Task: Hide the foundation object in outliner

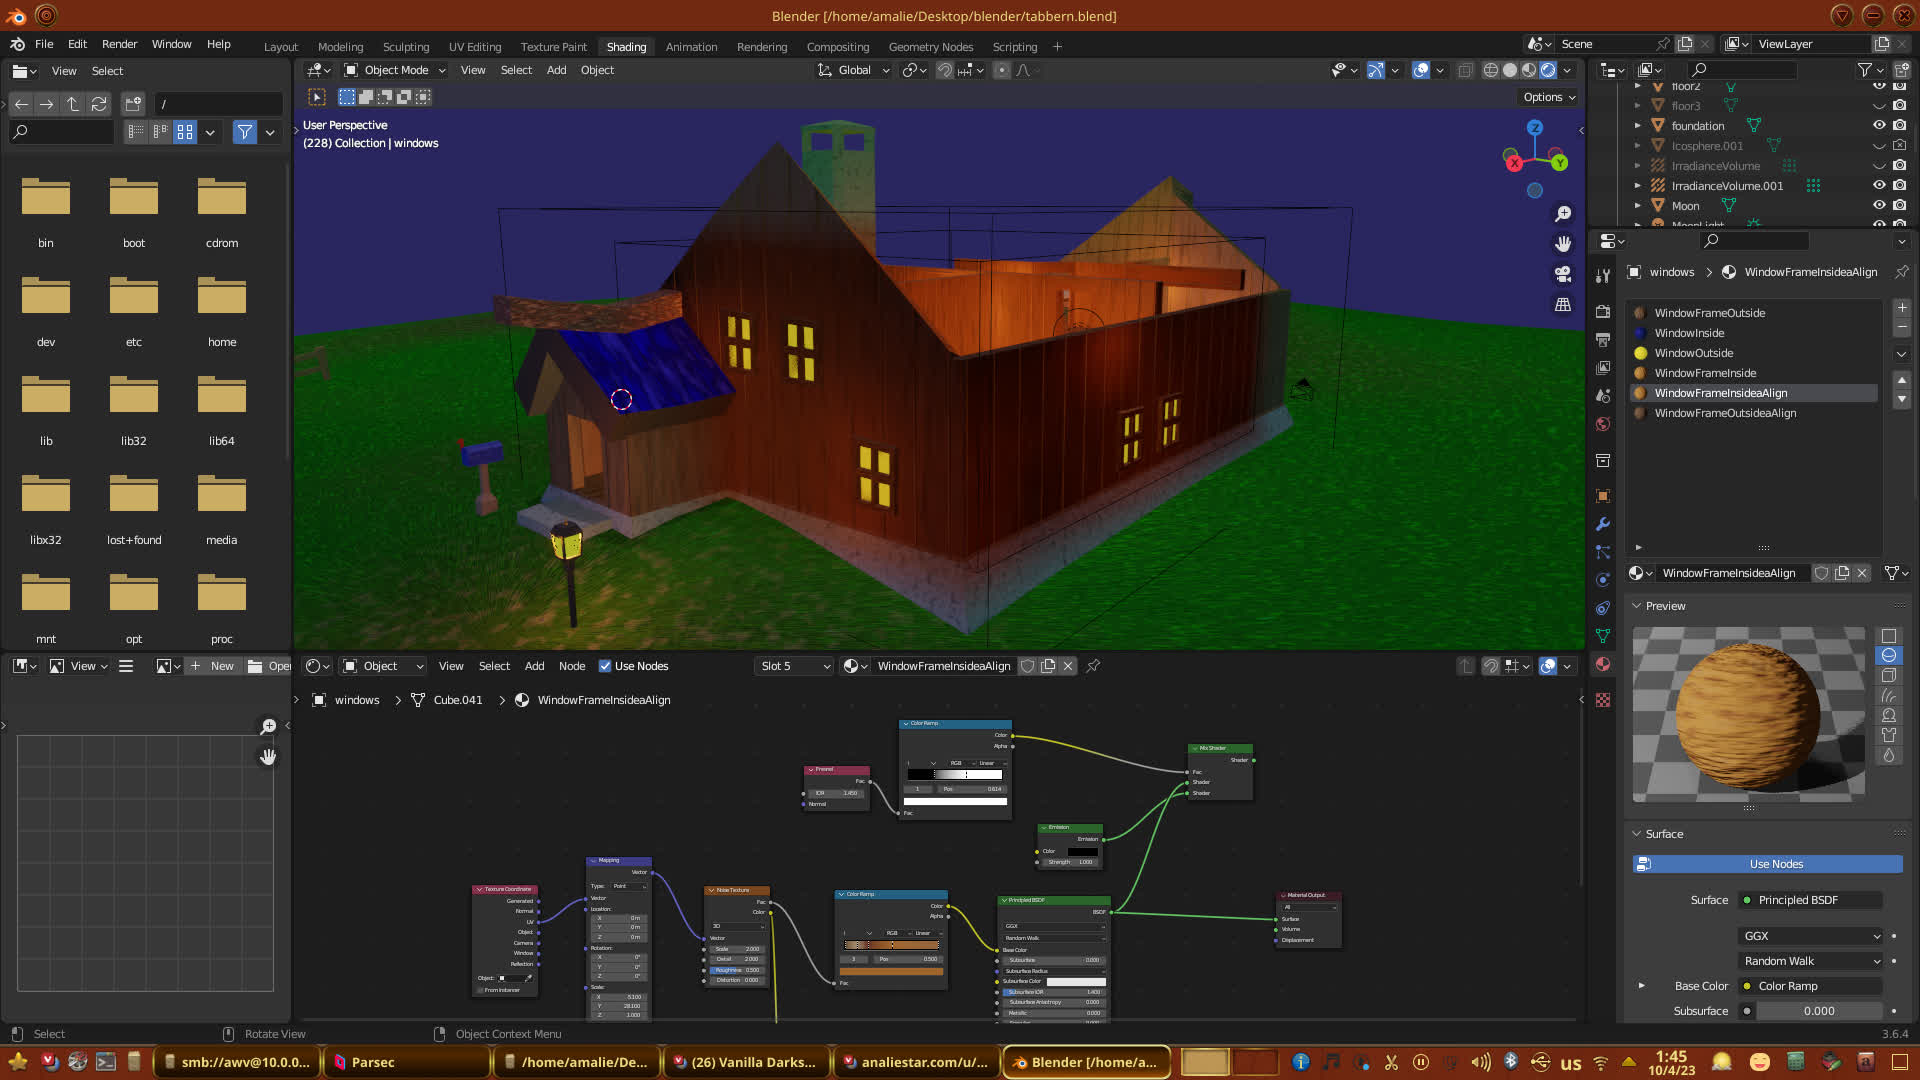Action: click(1879, 126)
